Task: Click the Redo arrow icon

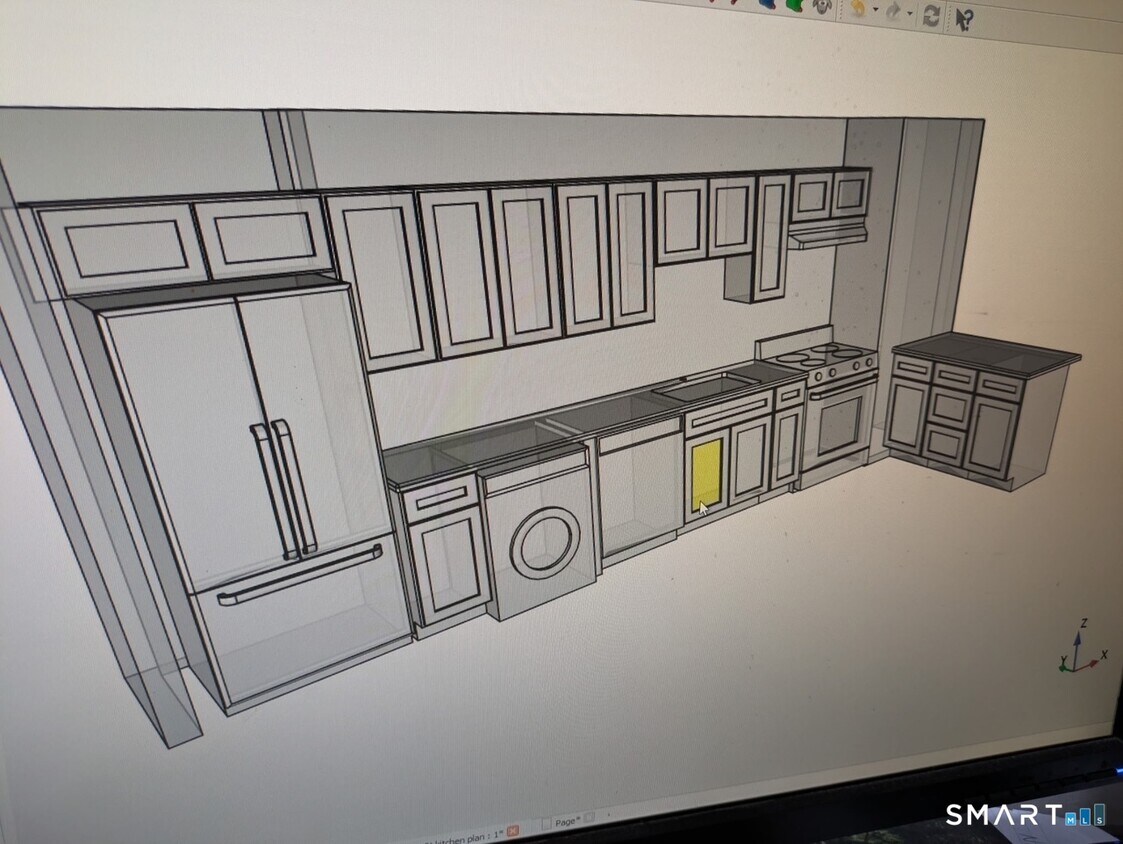Action: click(x=893, y=12)
